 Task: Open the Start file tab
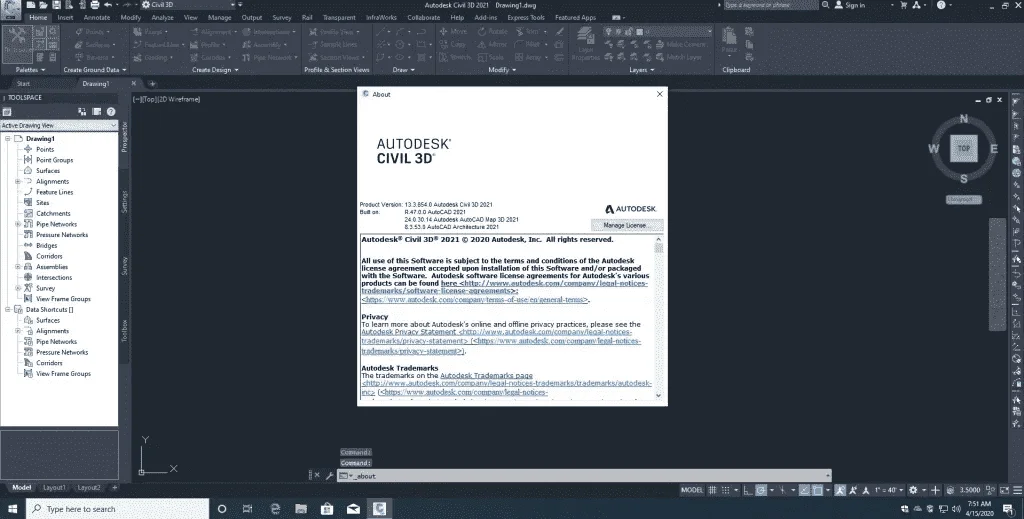point(24,84)
